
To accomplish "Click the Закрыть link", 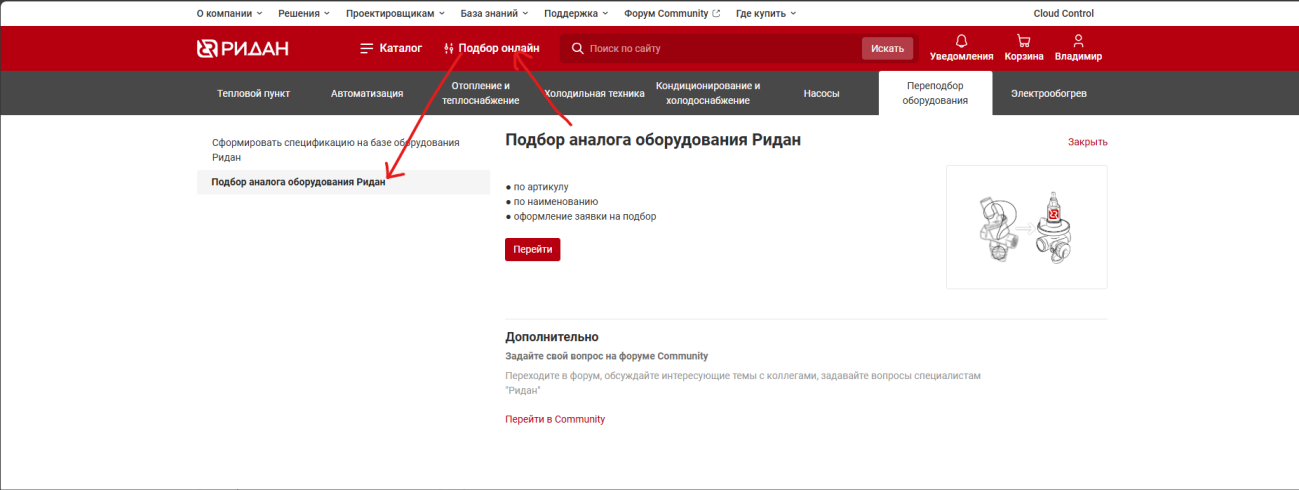I will [1087, 142].
